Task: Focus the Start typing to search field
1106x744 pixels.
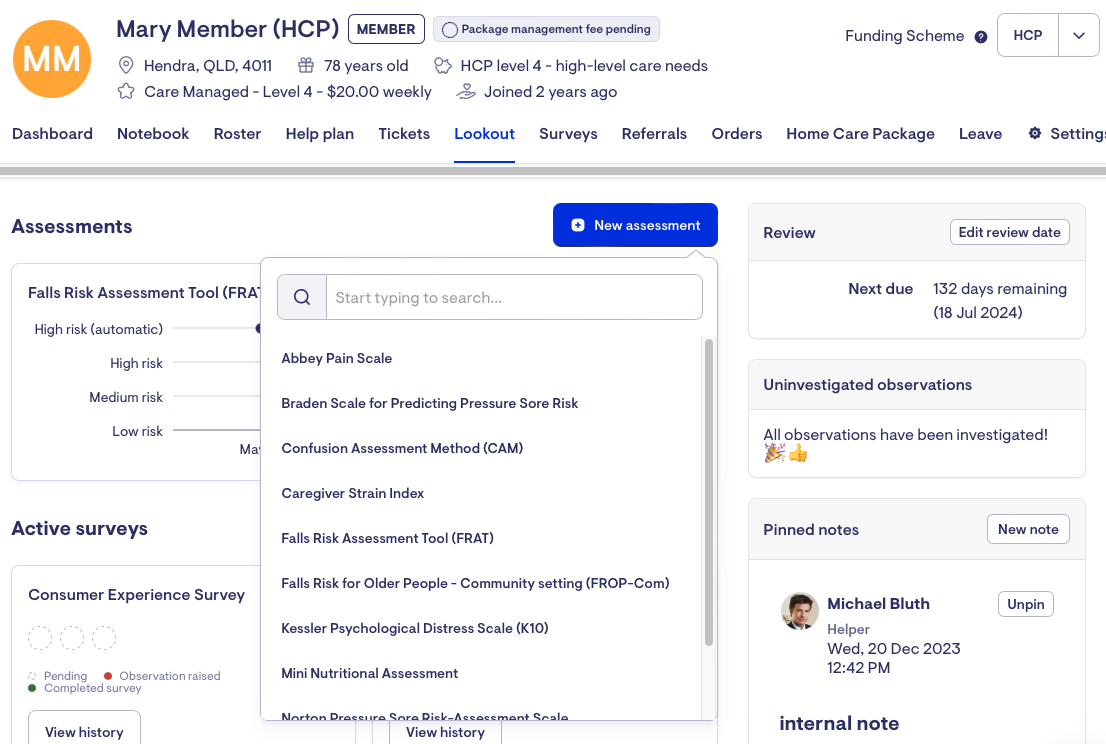Action: pyautogui.click(x=514, y=297)
